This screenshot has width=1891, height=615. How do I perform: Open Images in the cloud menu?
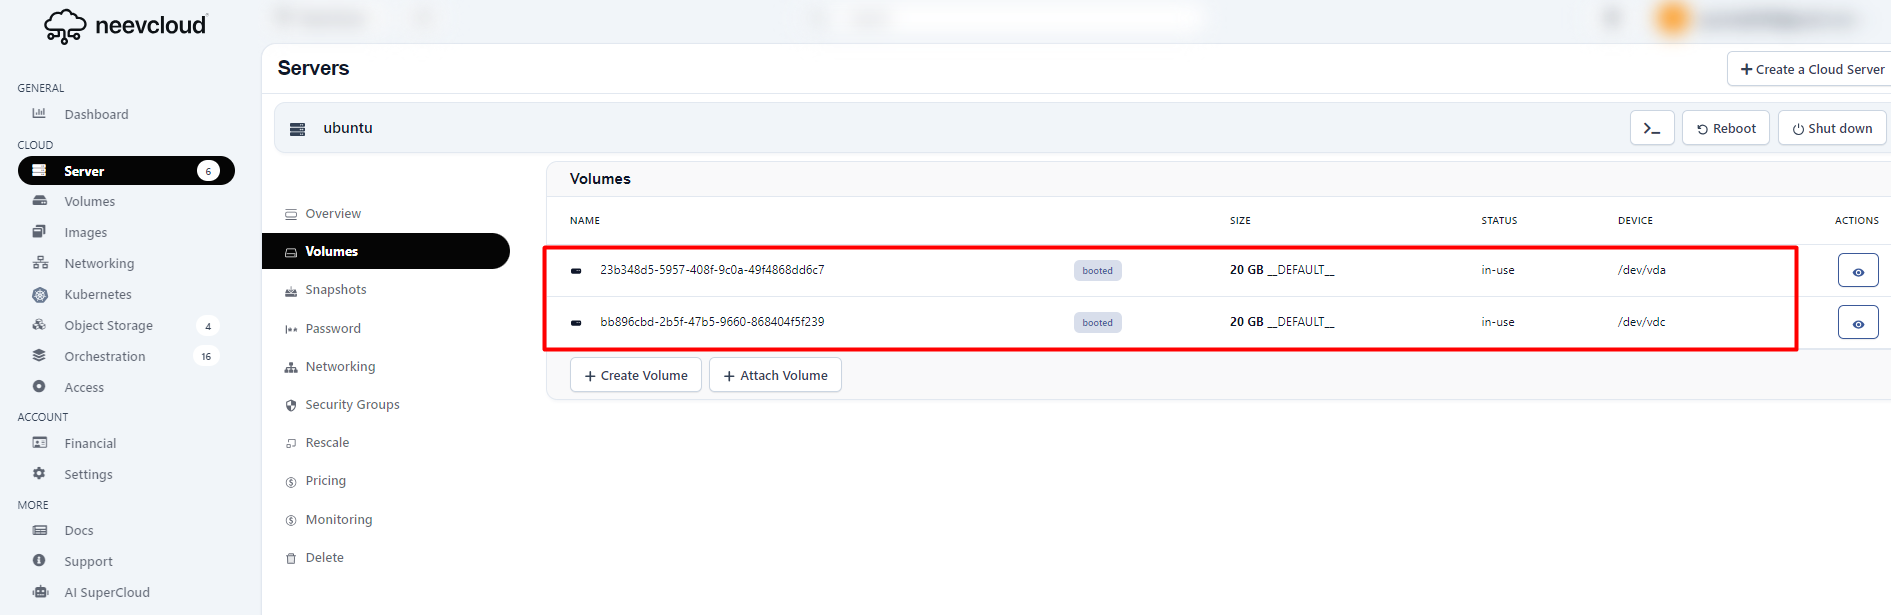click(x=85, y=233)
